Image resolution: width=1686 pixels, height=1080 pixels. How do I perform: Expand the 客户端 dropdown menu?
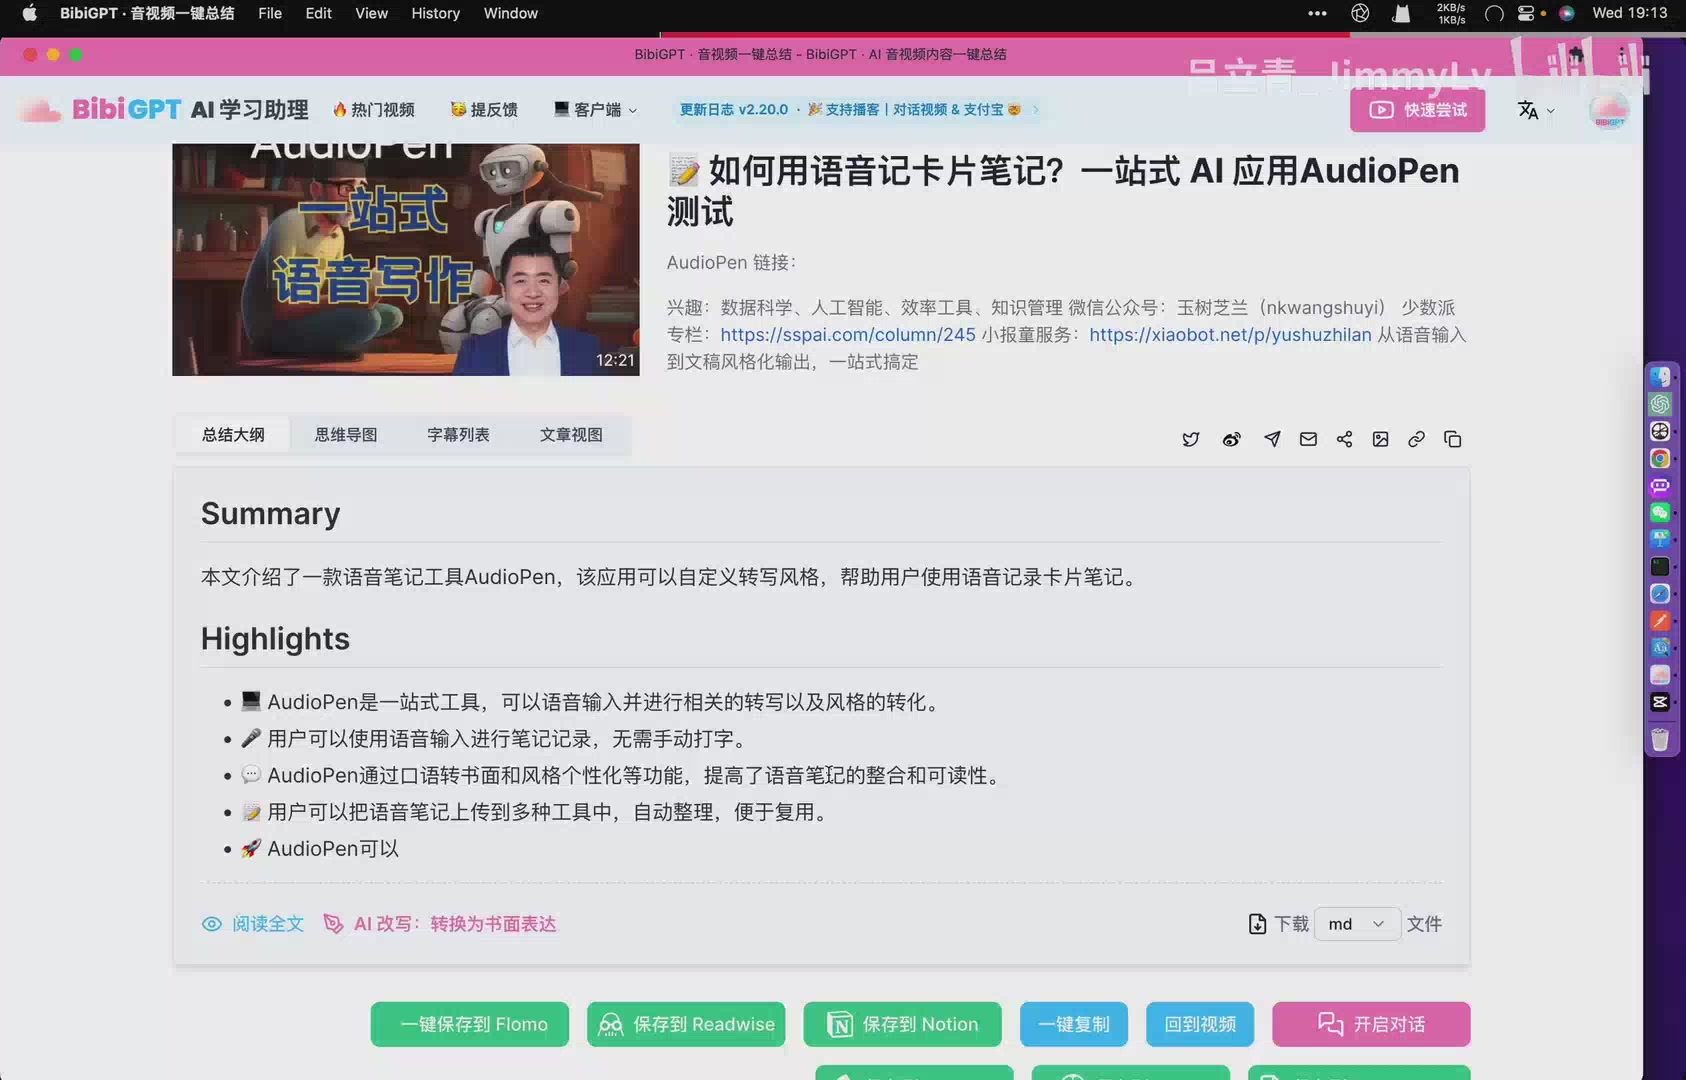point(596,110)
